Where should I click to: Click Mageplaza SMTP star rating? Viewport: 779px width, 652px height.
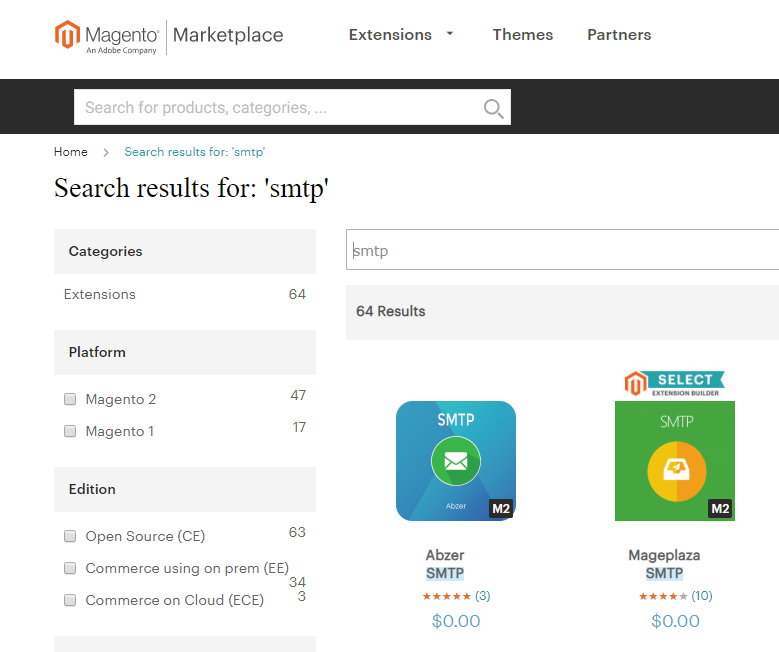click(x=663, y=596)
